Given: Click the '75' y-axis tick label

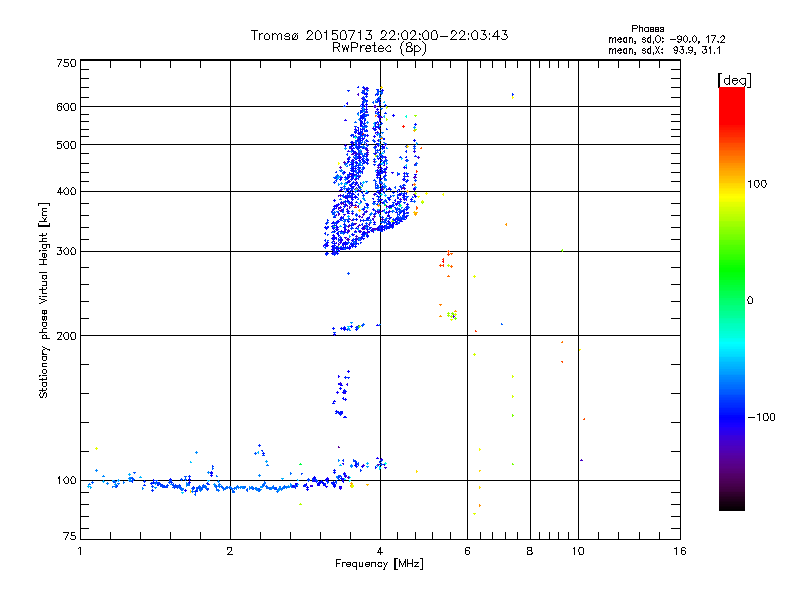Looking at the screenshot, I should pyautogui.click(x=70, y=536).
